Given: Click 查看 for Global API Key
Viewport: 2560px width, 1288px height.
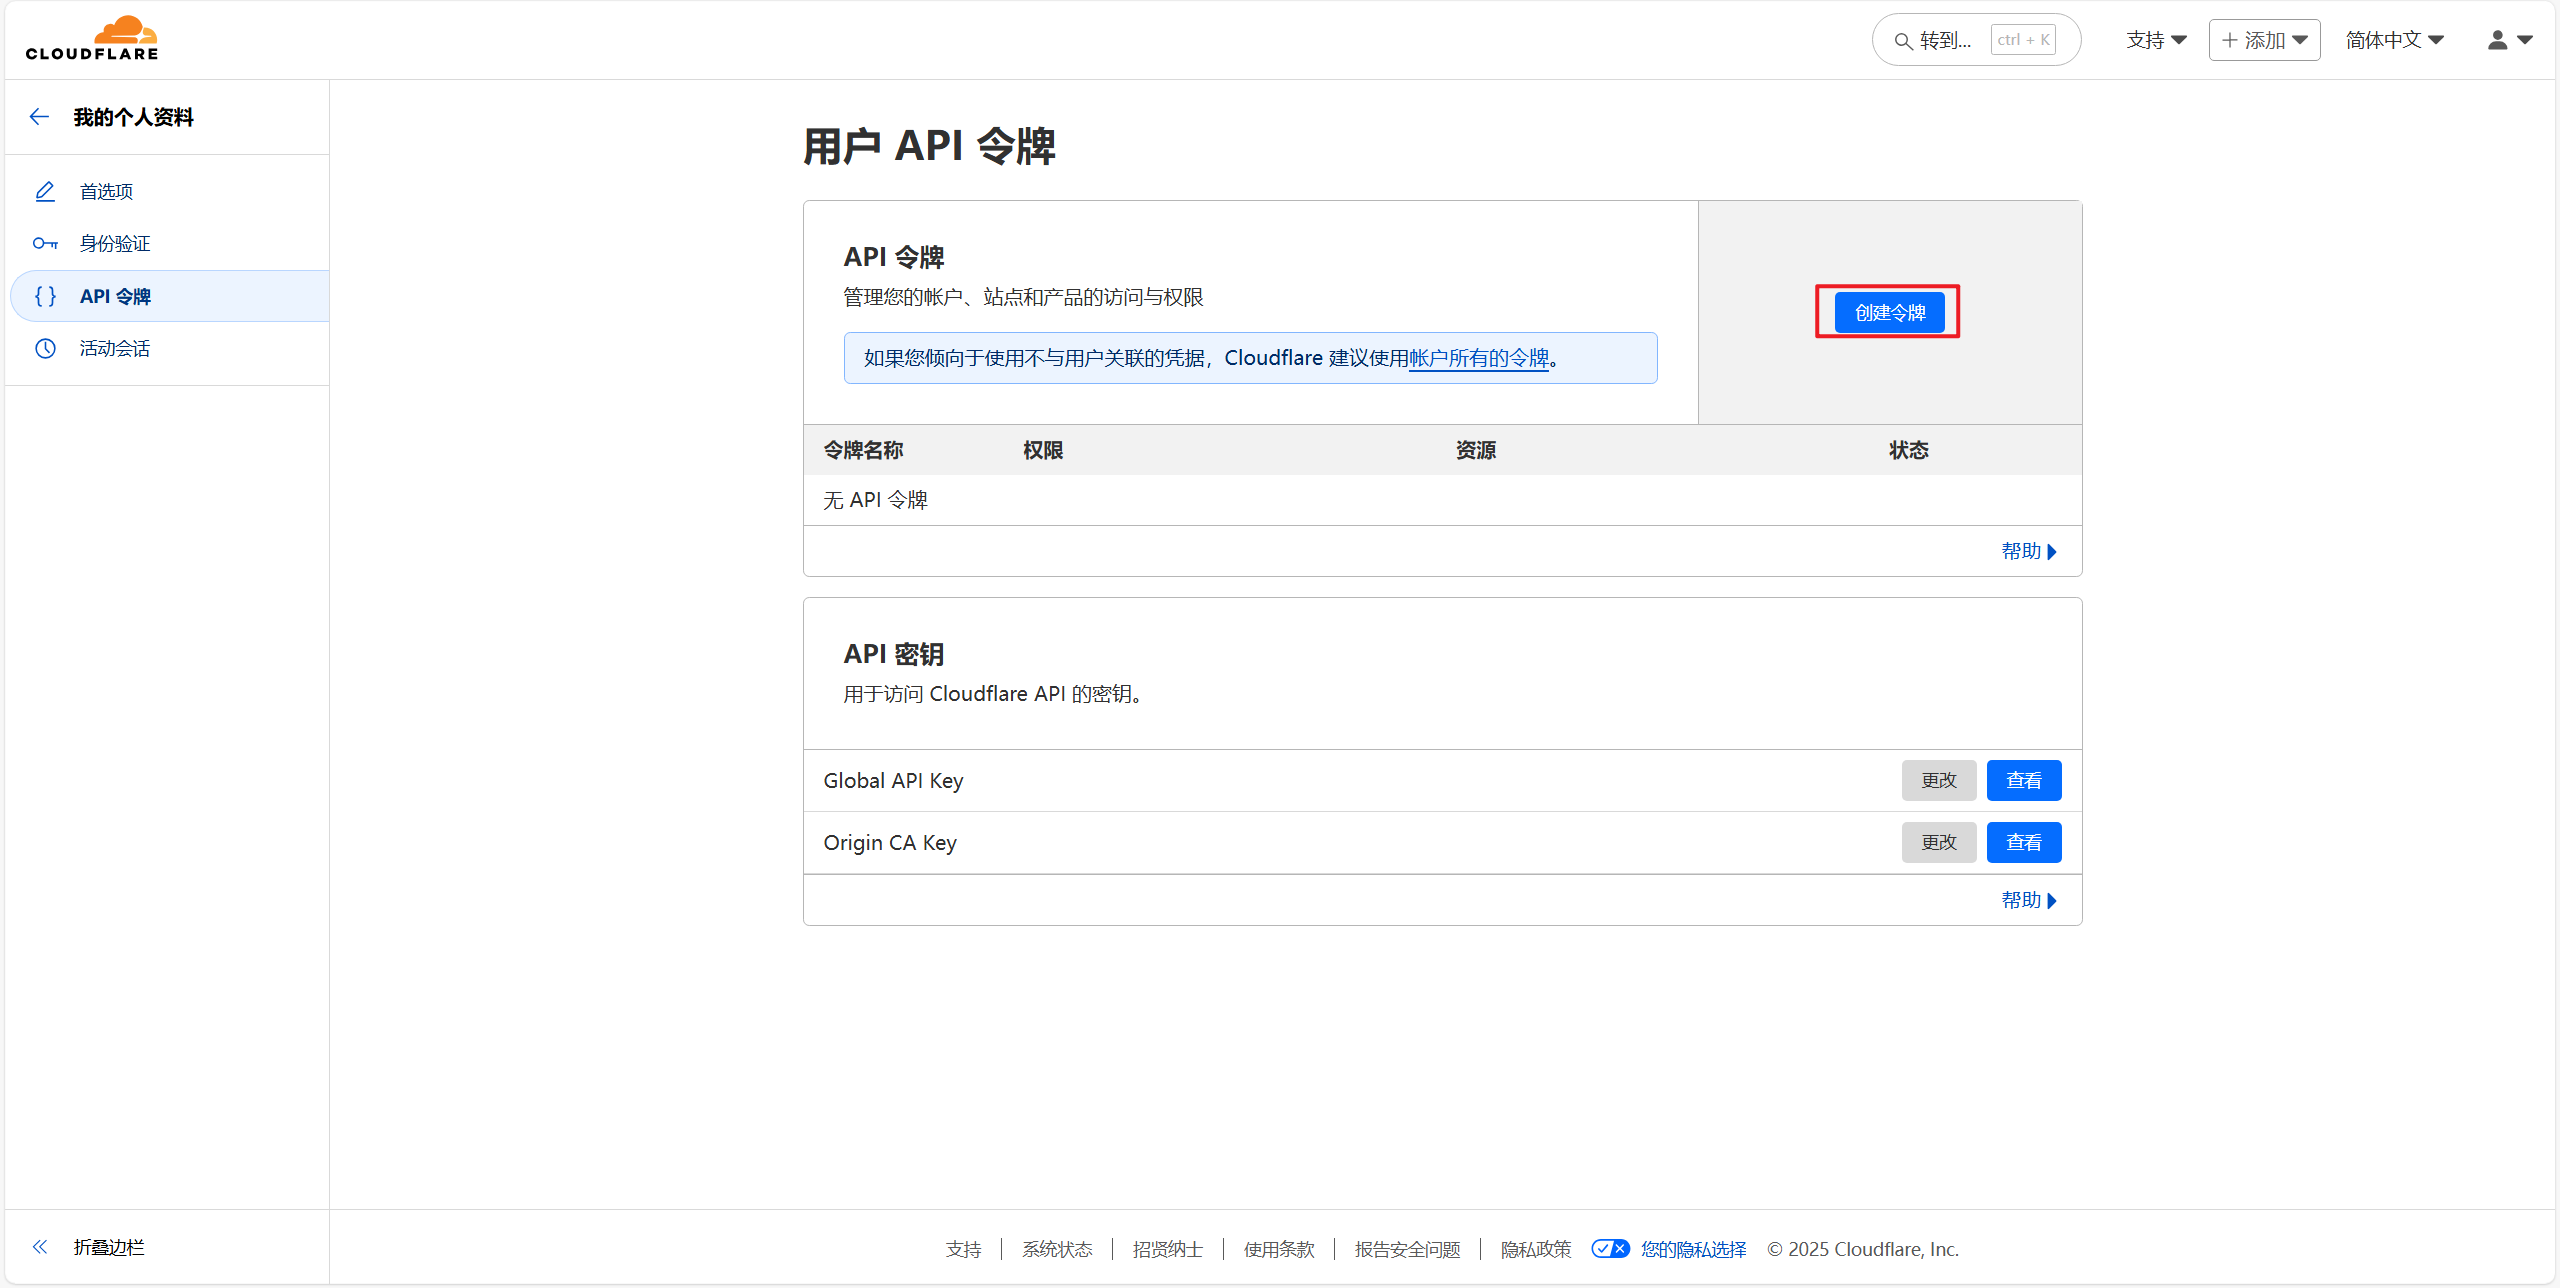Looking at the screenshot, I should [2024, 780].
